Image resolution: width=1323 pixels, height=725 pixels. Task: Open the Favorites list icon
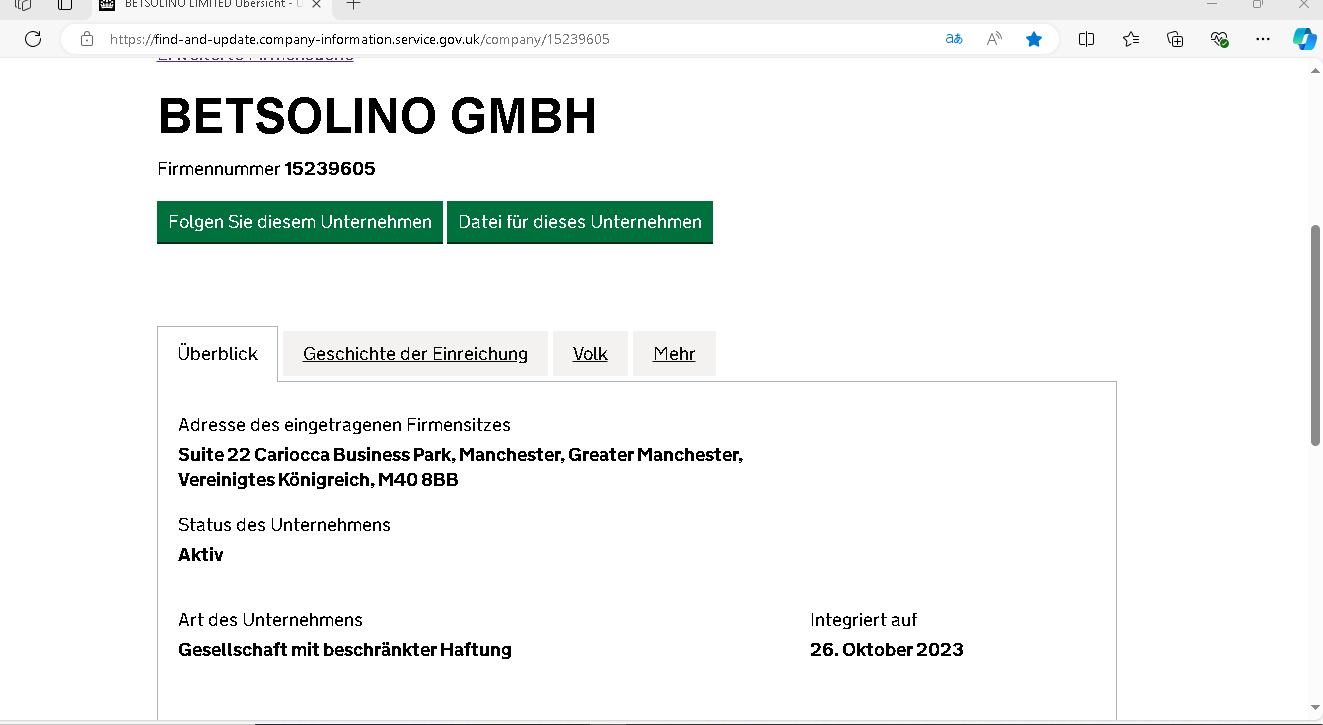(1131, 39)
